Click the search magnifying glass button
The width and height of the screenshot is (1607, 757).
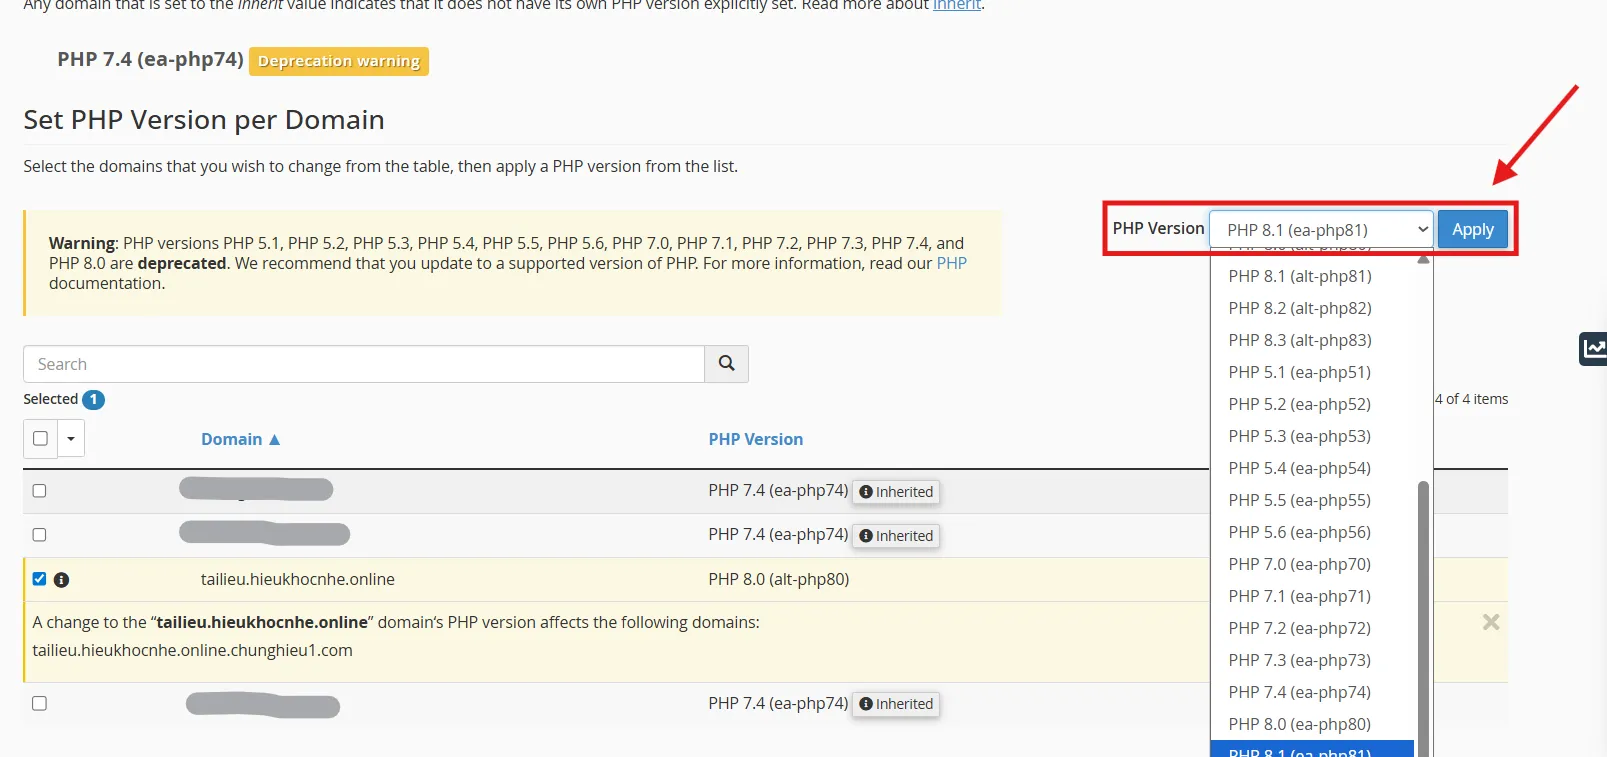click(x=726, y=364)
